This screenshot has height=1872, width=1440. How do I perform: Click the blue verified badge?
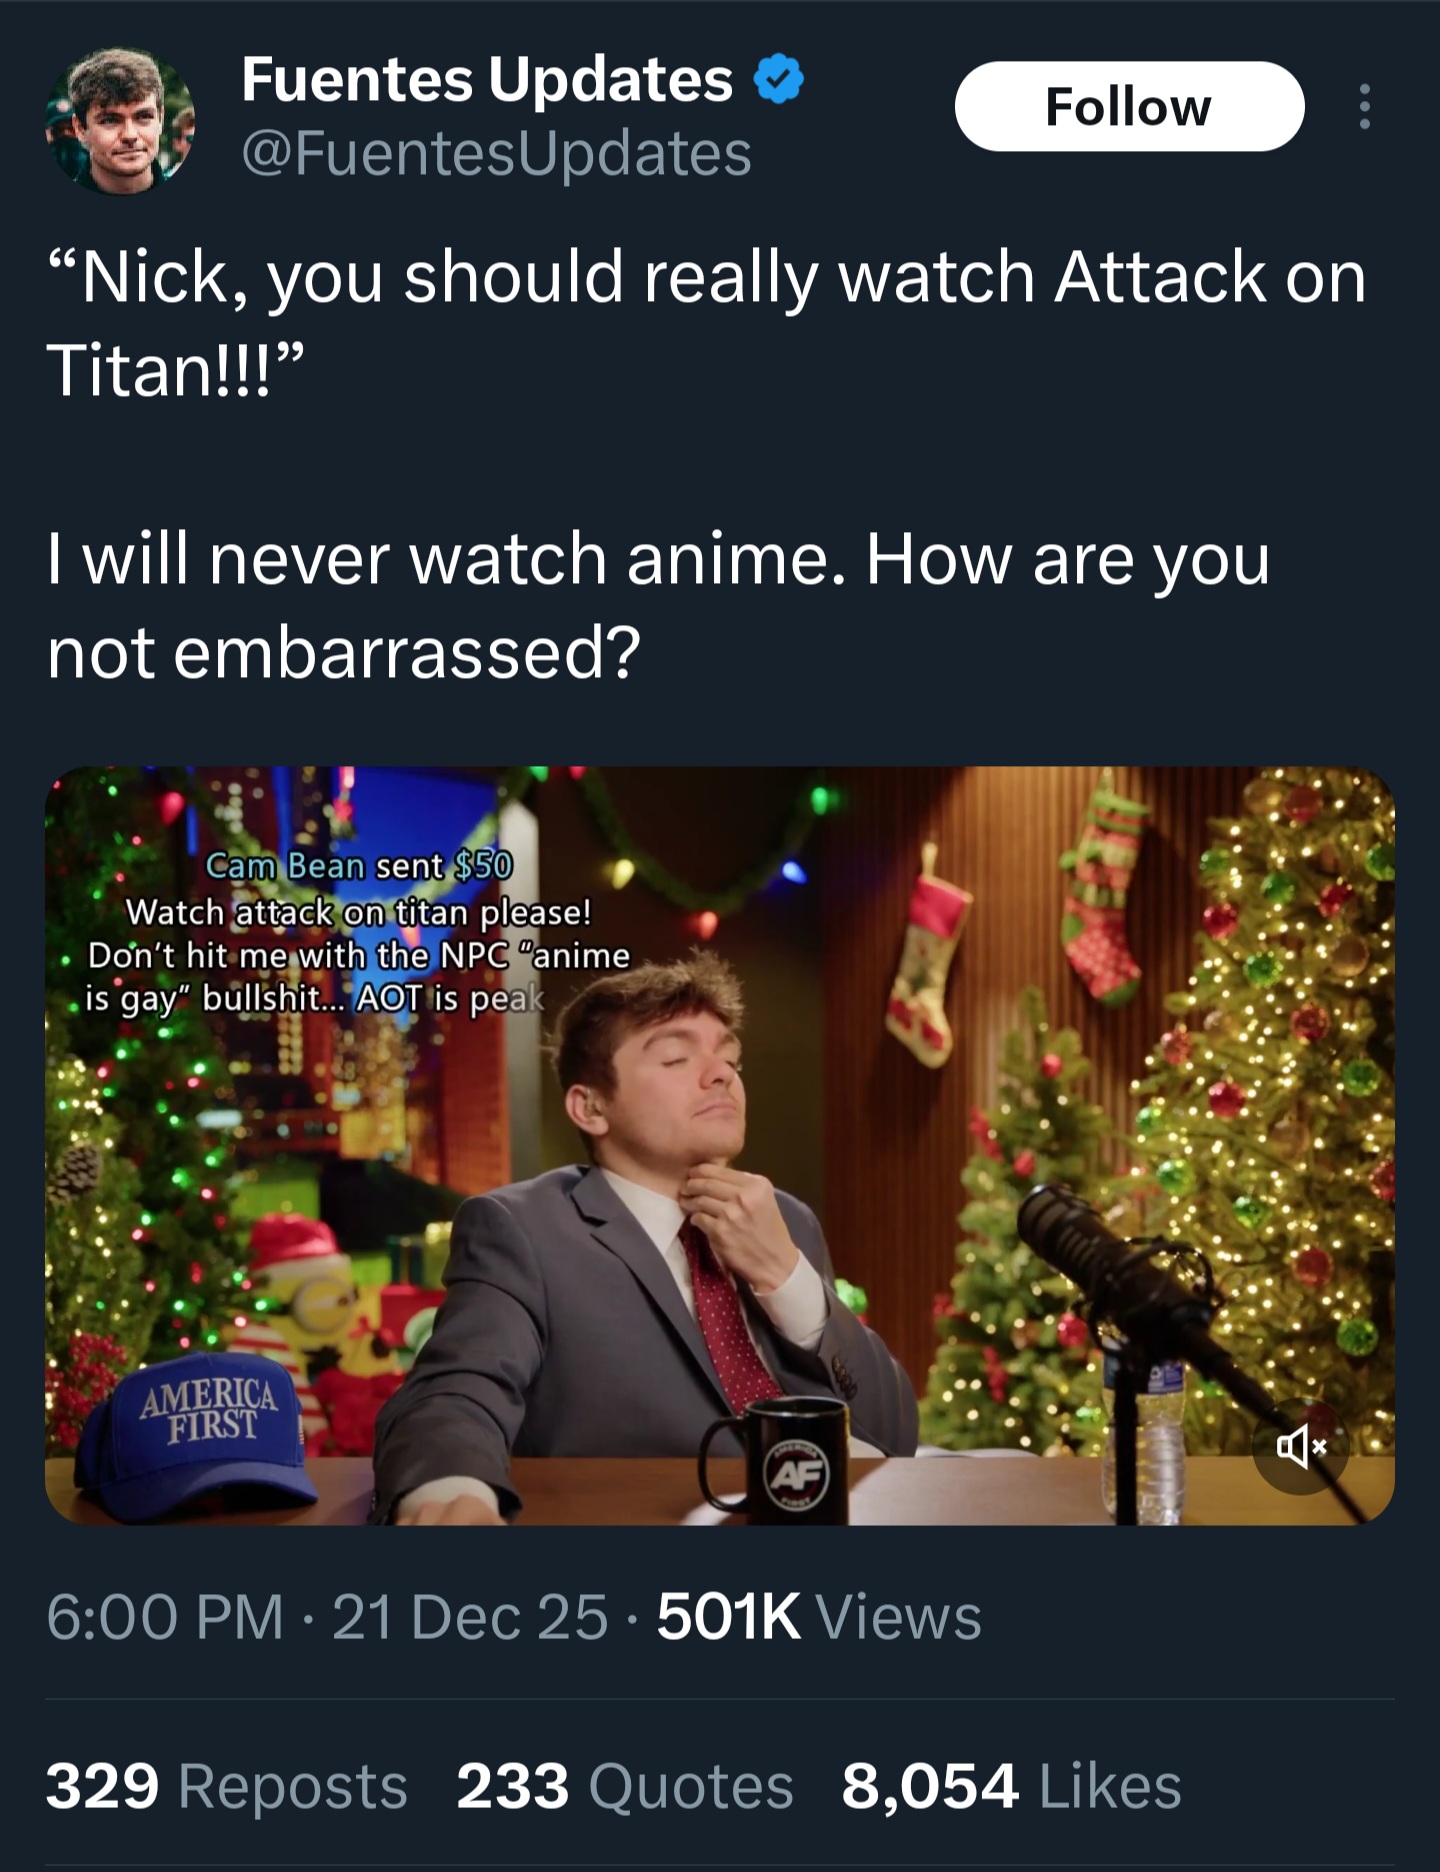(779, 80)
